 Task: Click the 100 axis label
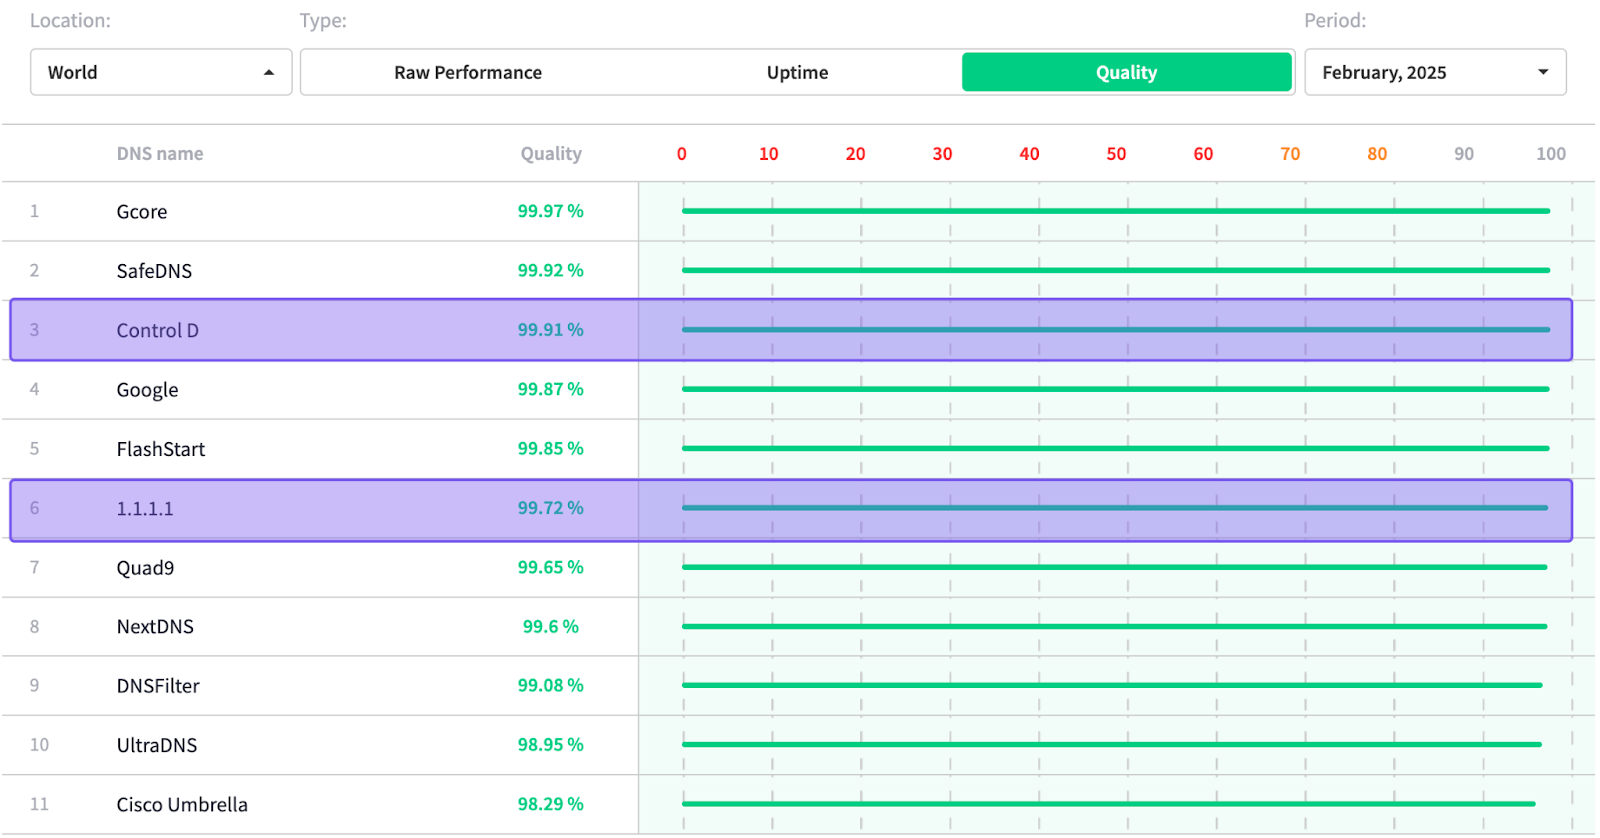1551,154
